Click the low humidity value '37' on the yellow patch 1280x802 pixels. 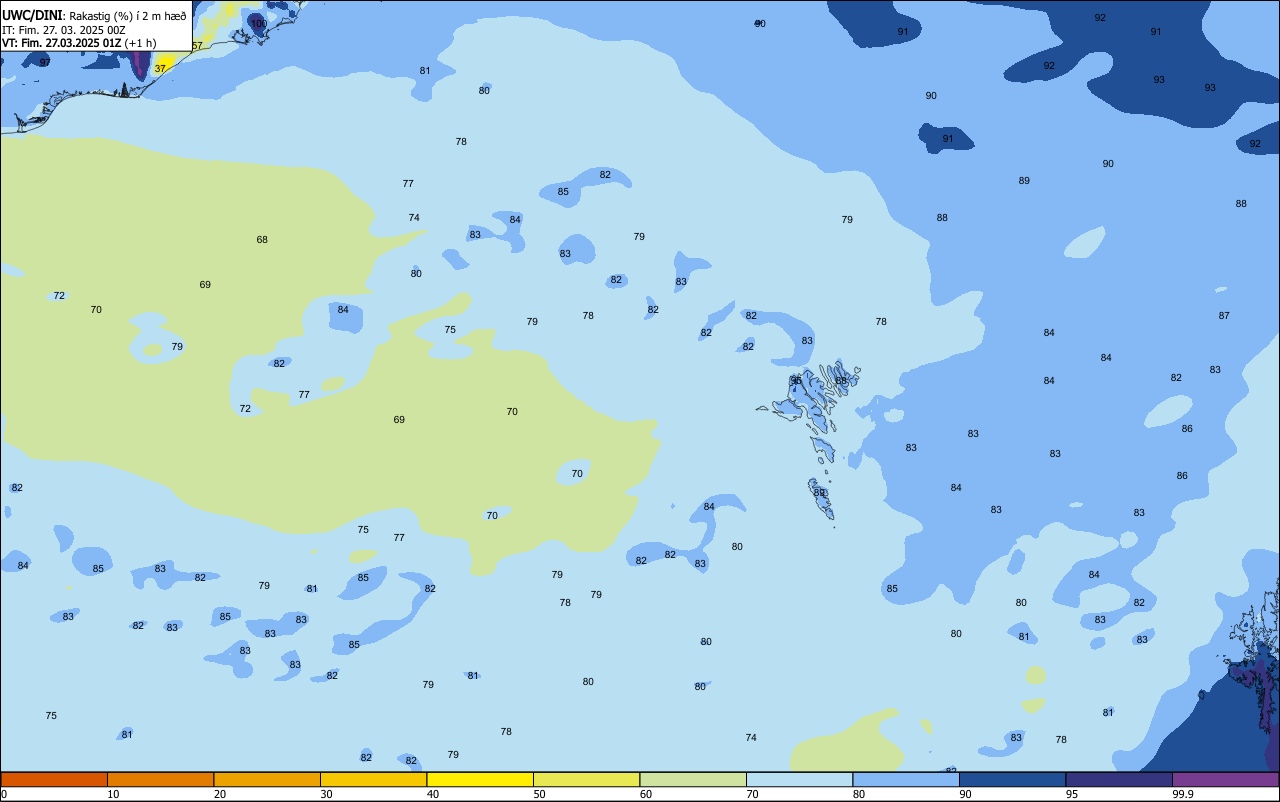click(x=160, y=68)
